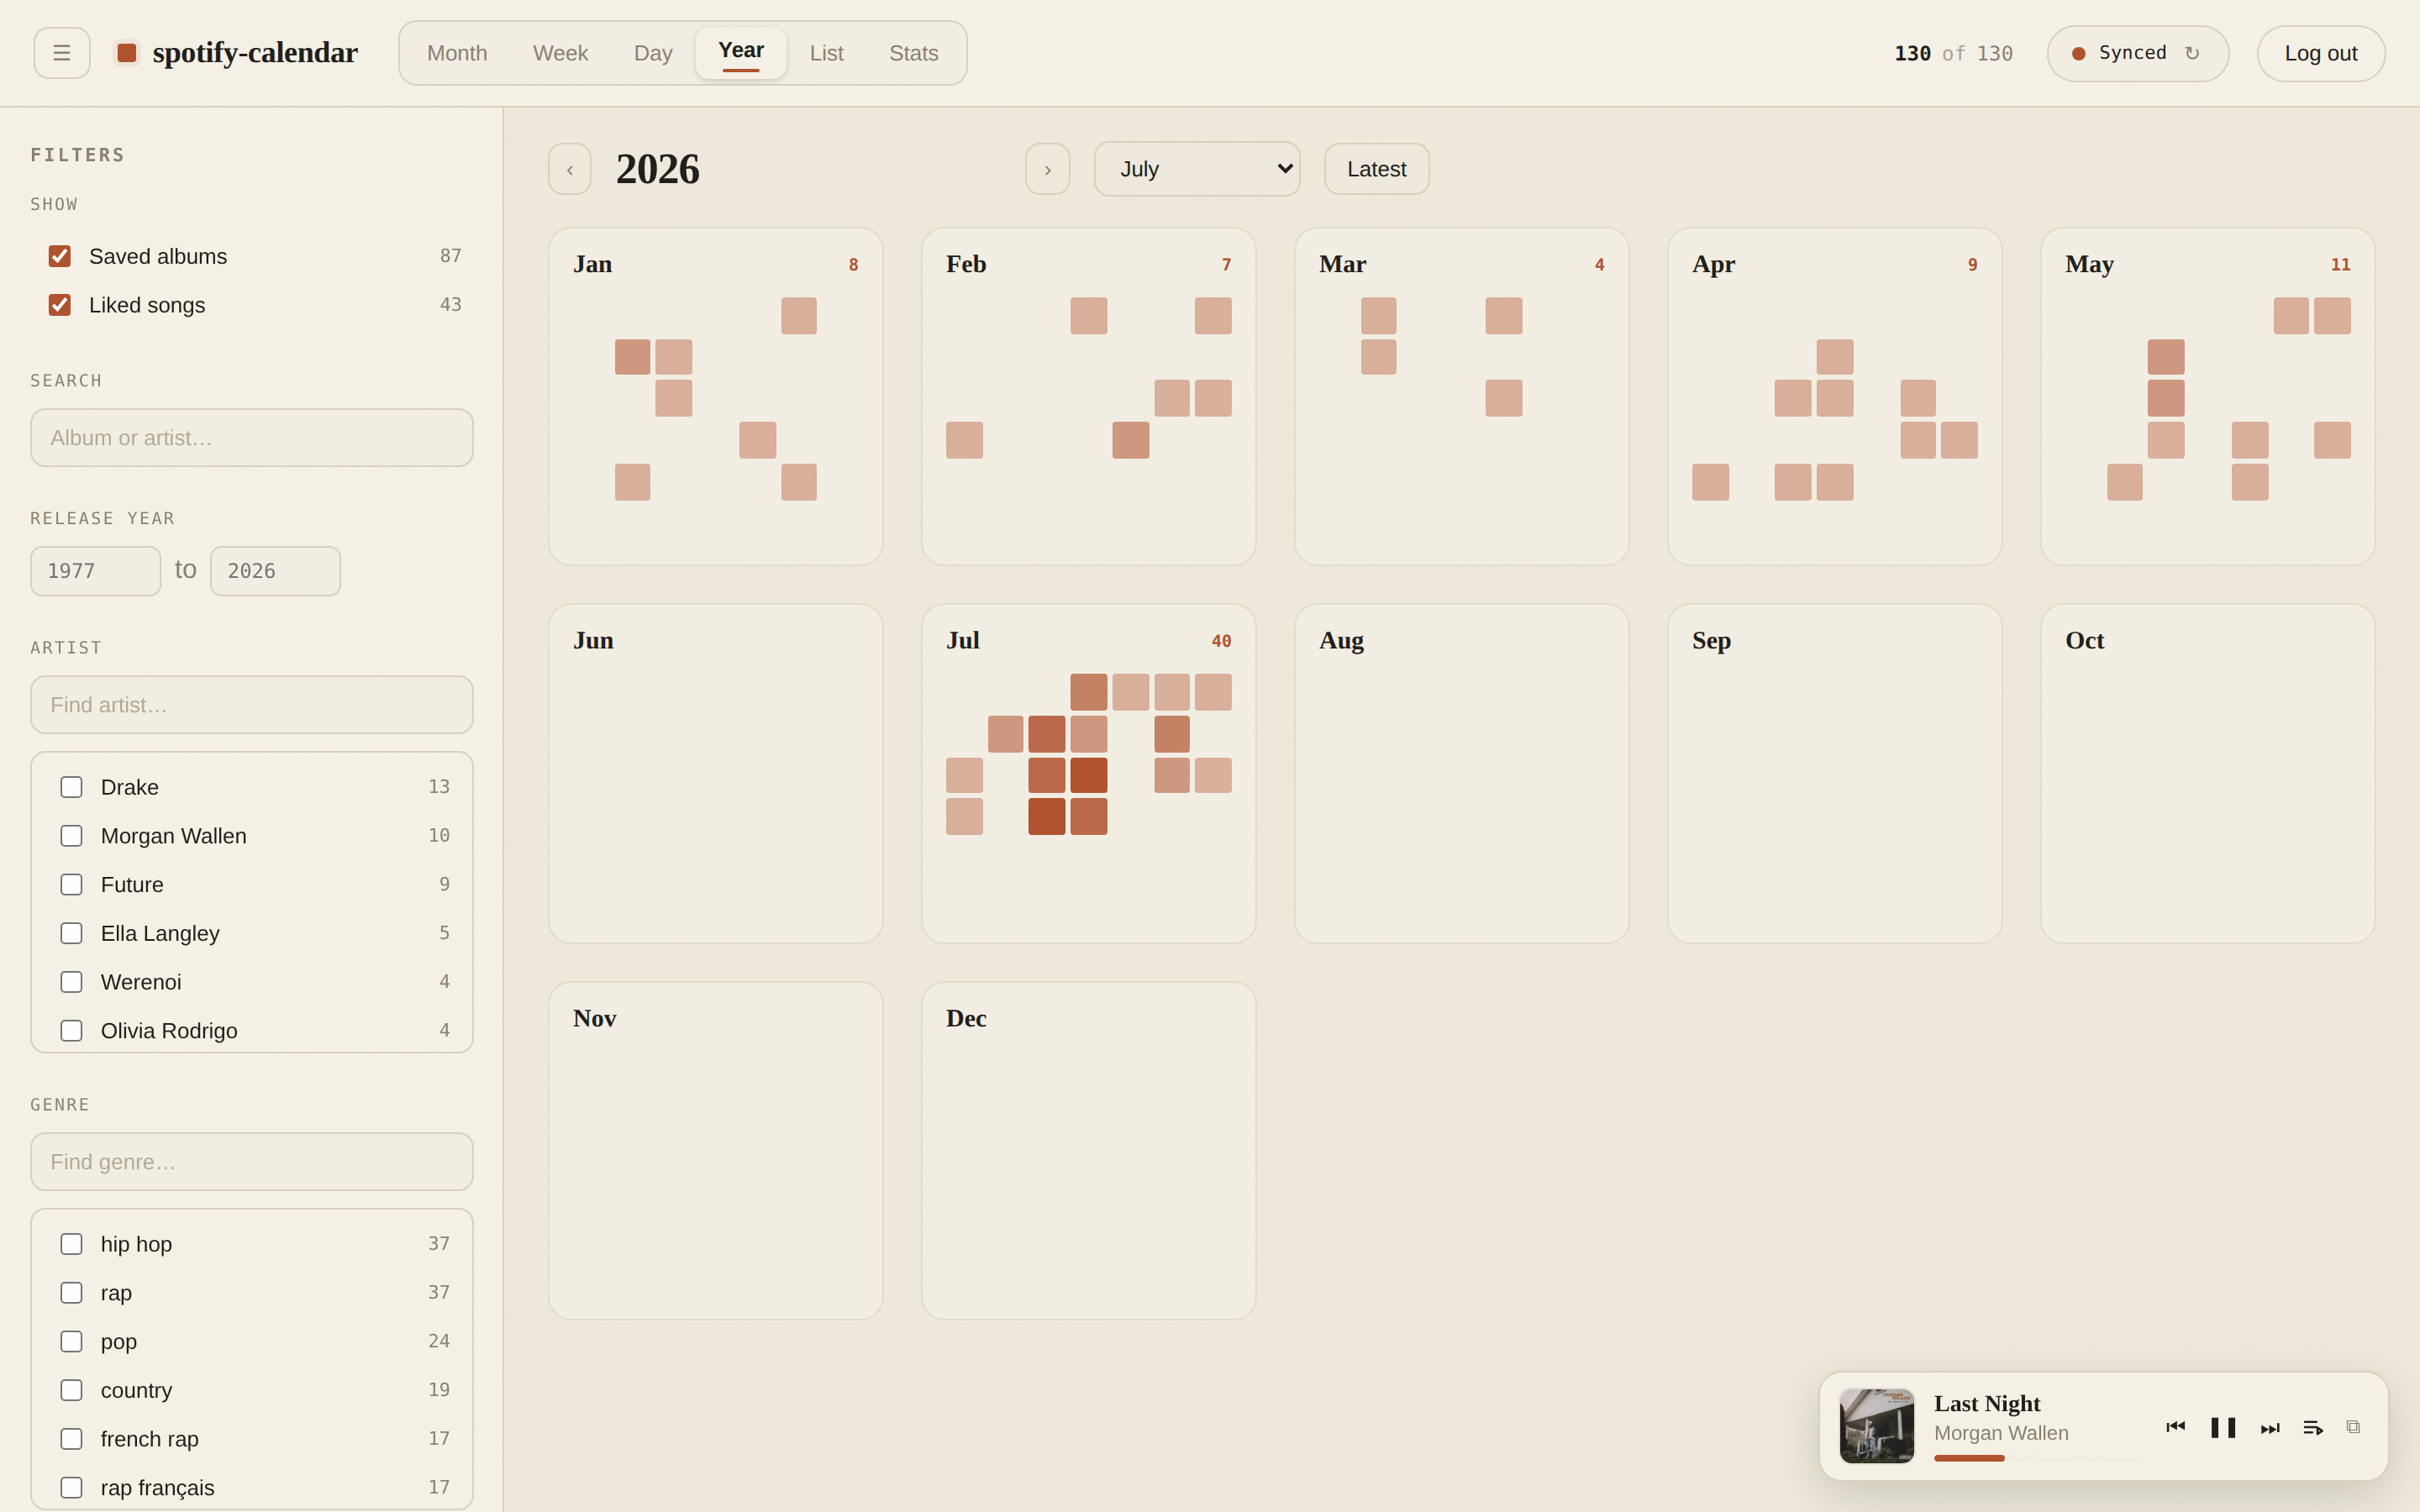
Task: Open the July month dropdown
Action: 1197,169
